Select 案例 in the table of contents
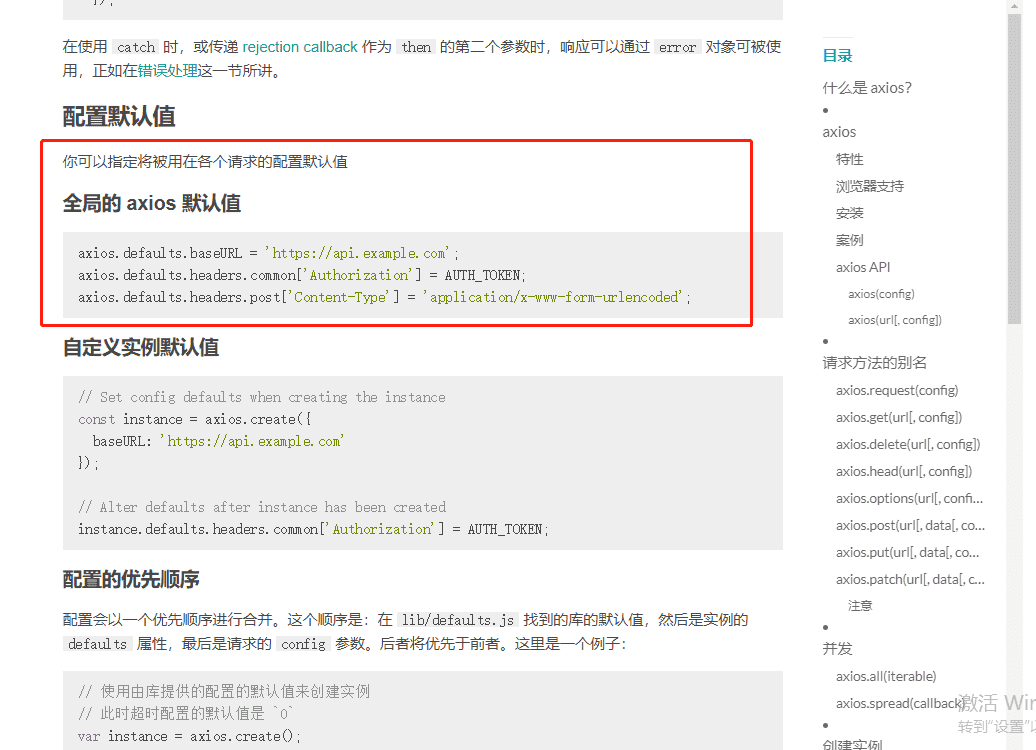Image resolution: width=1036 pixels, height=750 pixels. coord(850,241)
